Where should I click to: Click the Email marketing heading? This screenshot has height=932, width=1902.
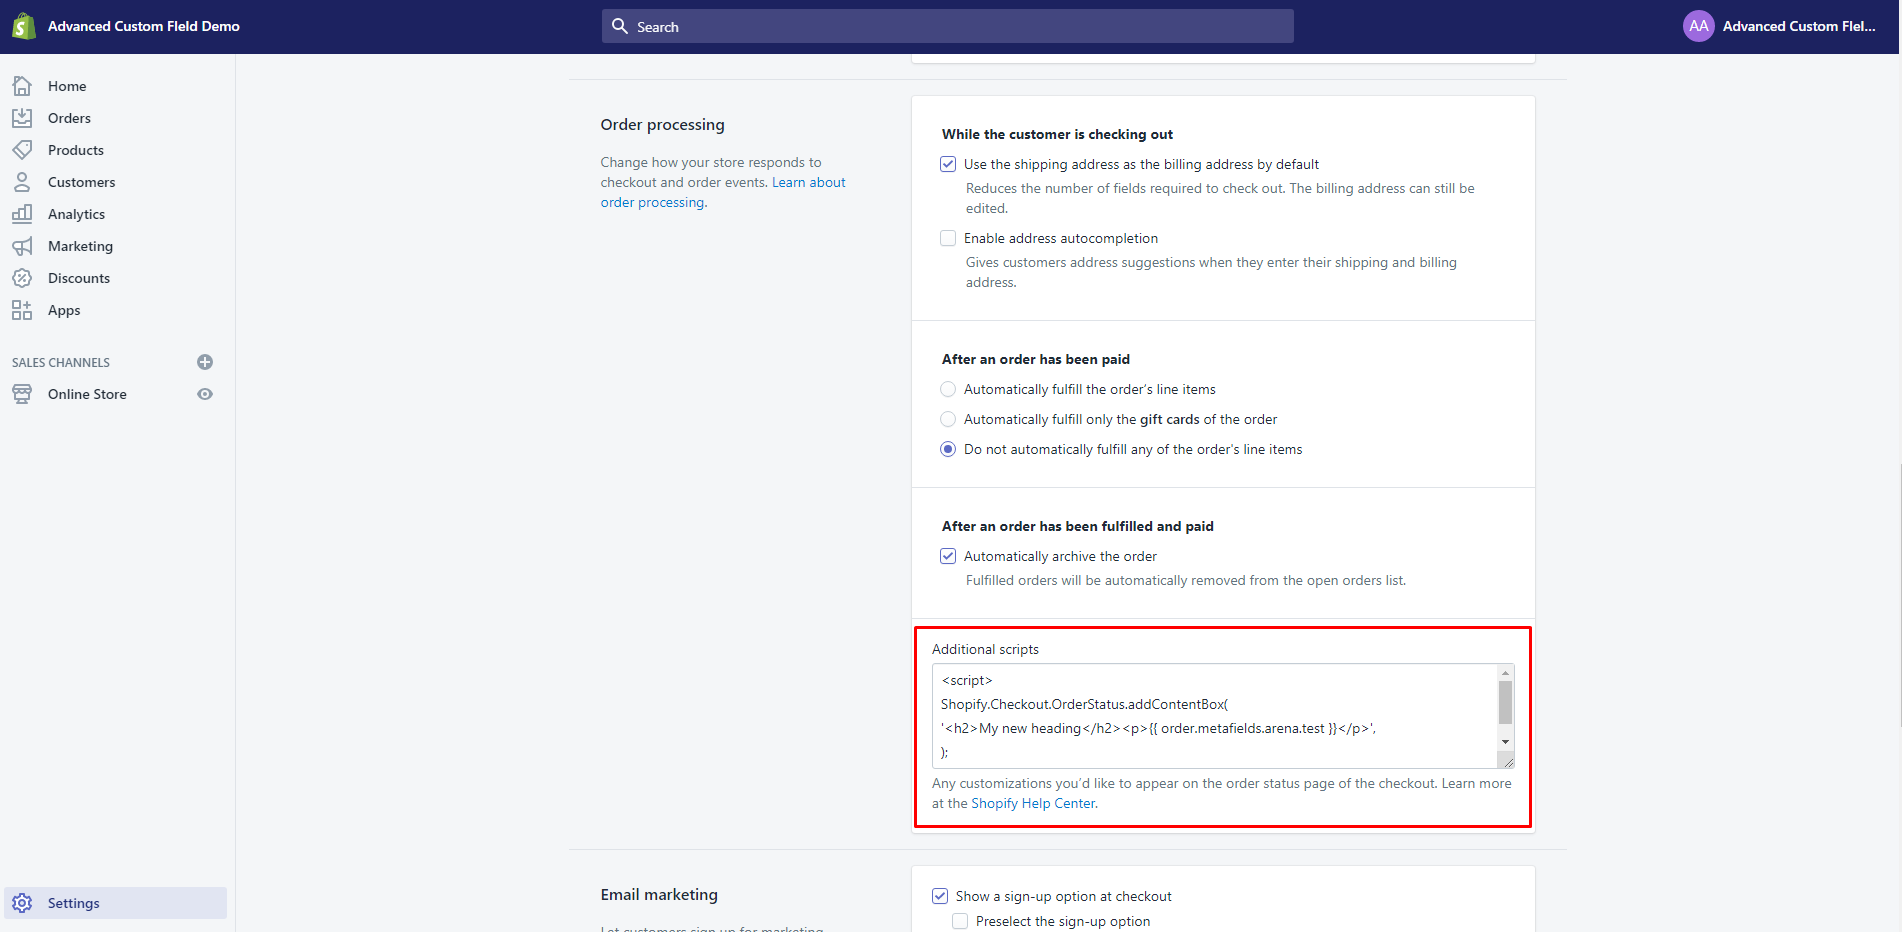tap(659, 894)
